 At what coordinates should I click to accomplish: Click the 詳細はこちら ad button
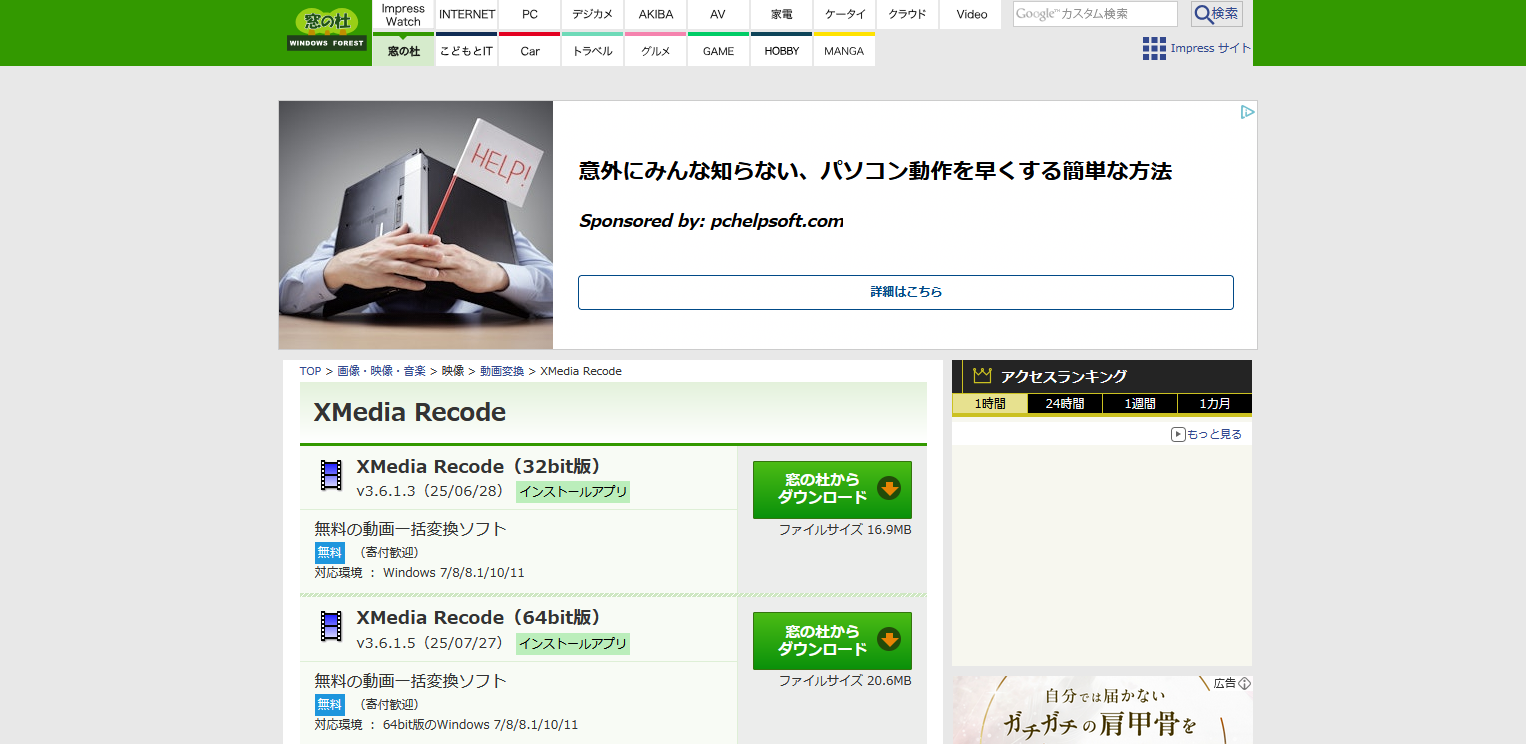pos(906,292)
